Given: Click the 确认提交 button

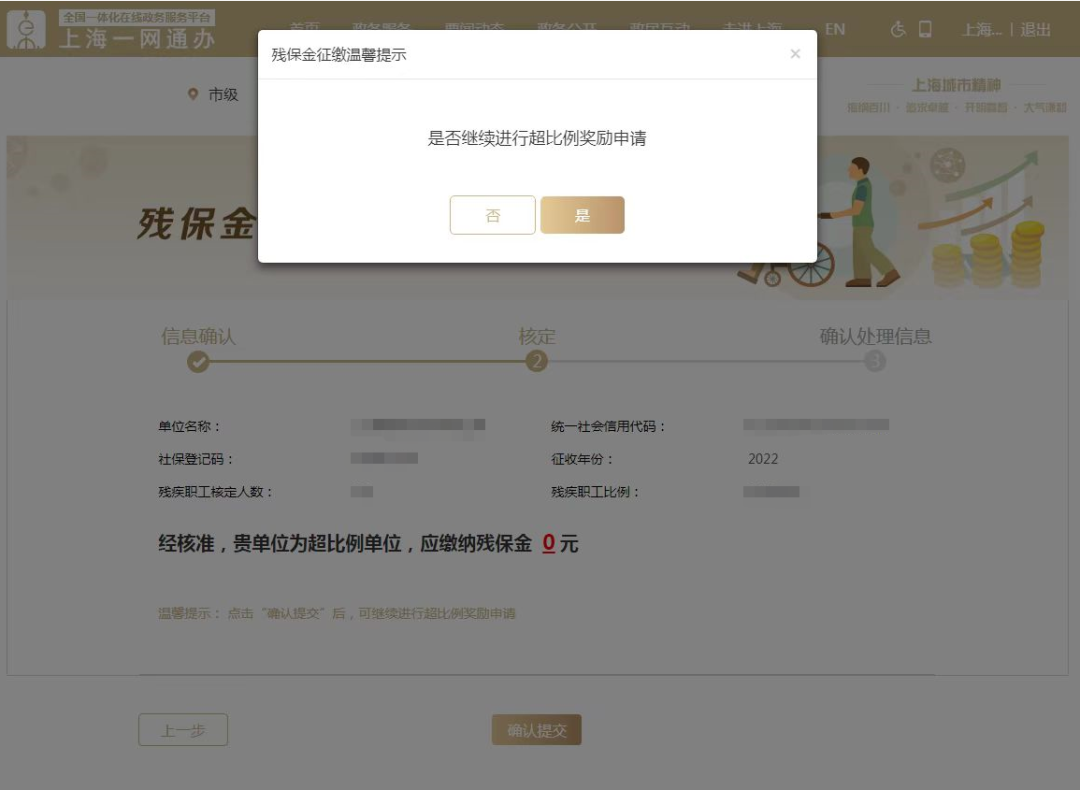Looking at the screenshot, I should (537, 730).
